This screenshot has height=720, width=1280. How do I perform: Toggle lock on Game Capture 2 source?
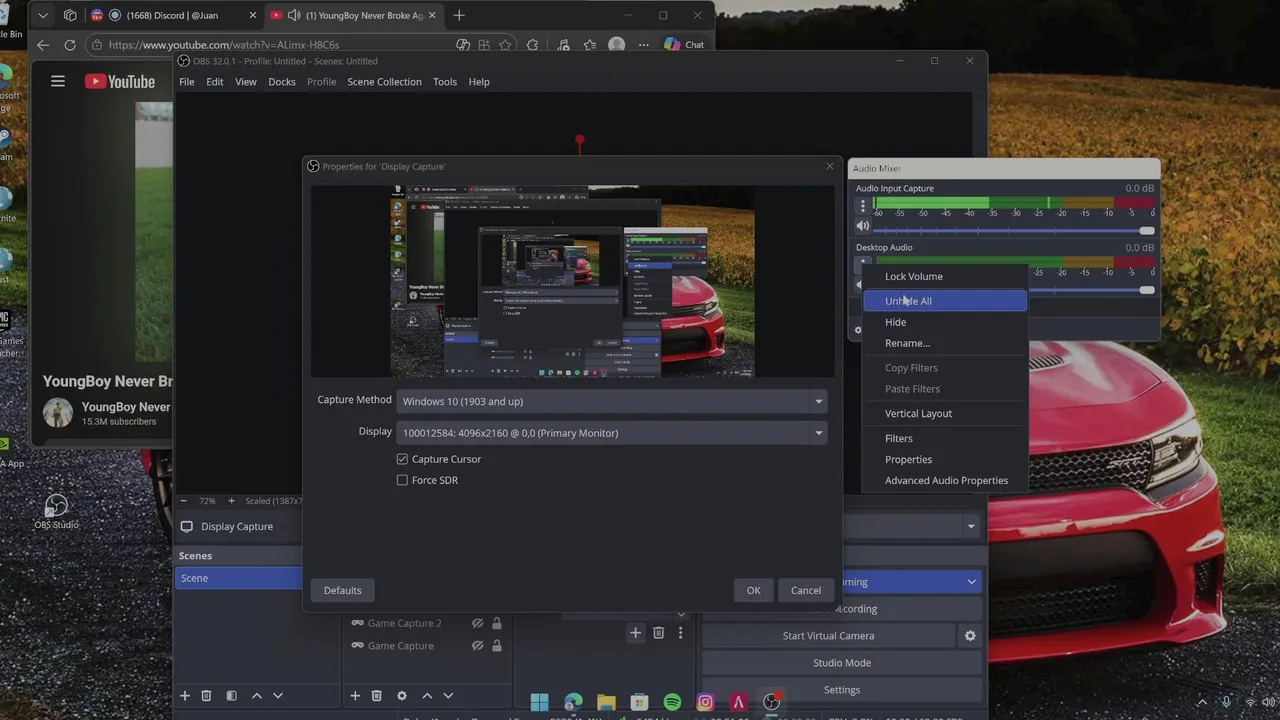496,623
